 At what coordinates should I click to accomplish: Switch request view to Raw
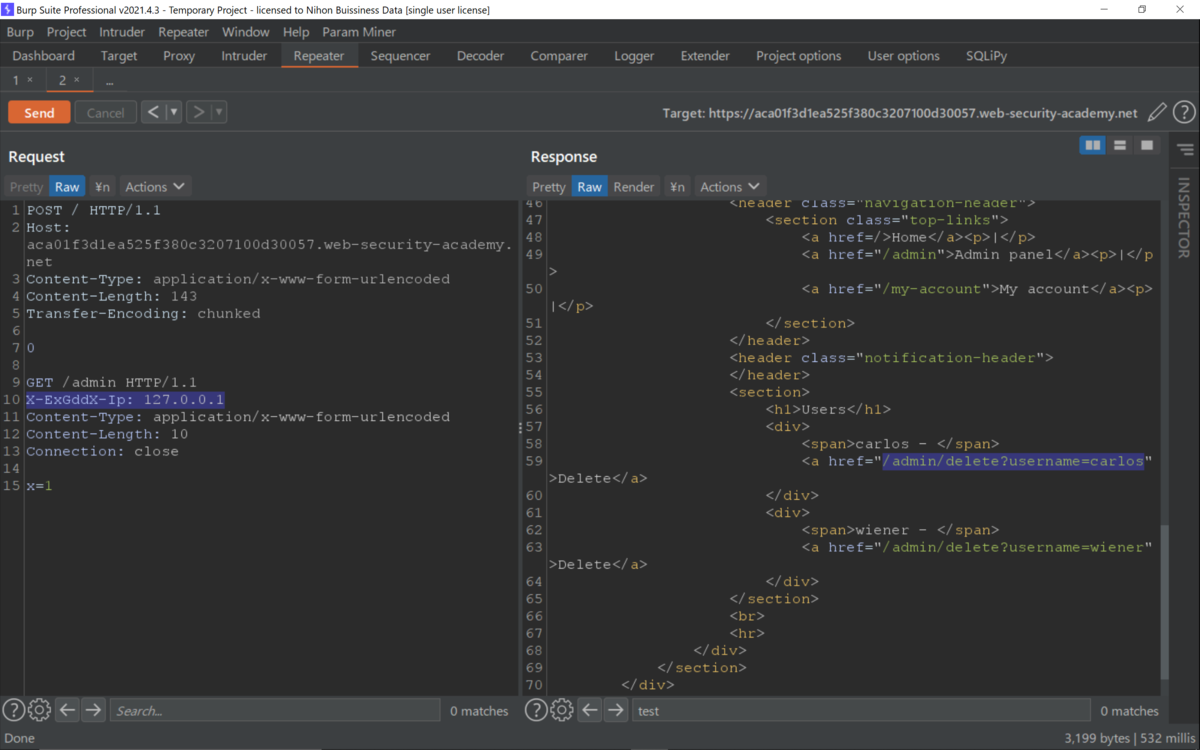(67, 186)
